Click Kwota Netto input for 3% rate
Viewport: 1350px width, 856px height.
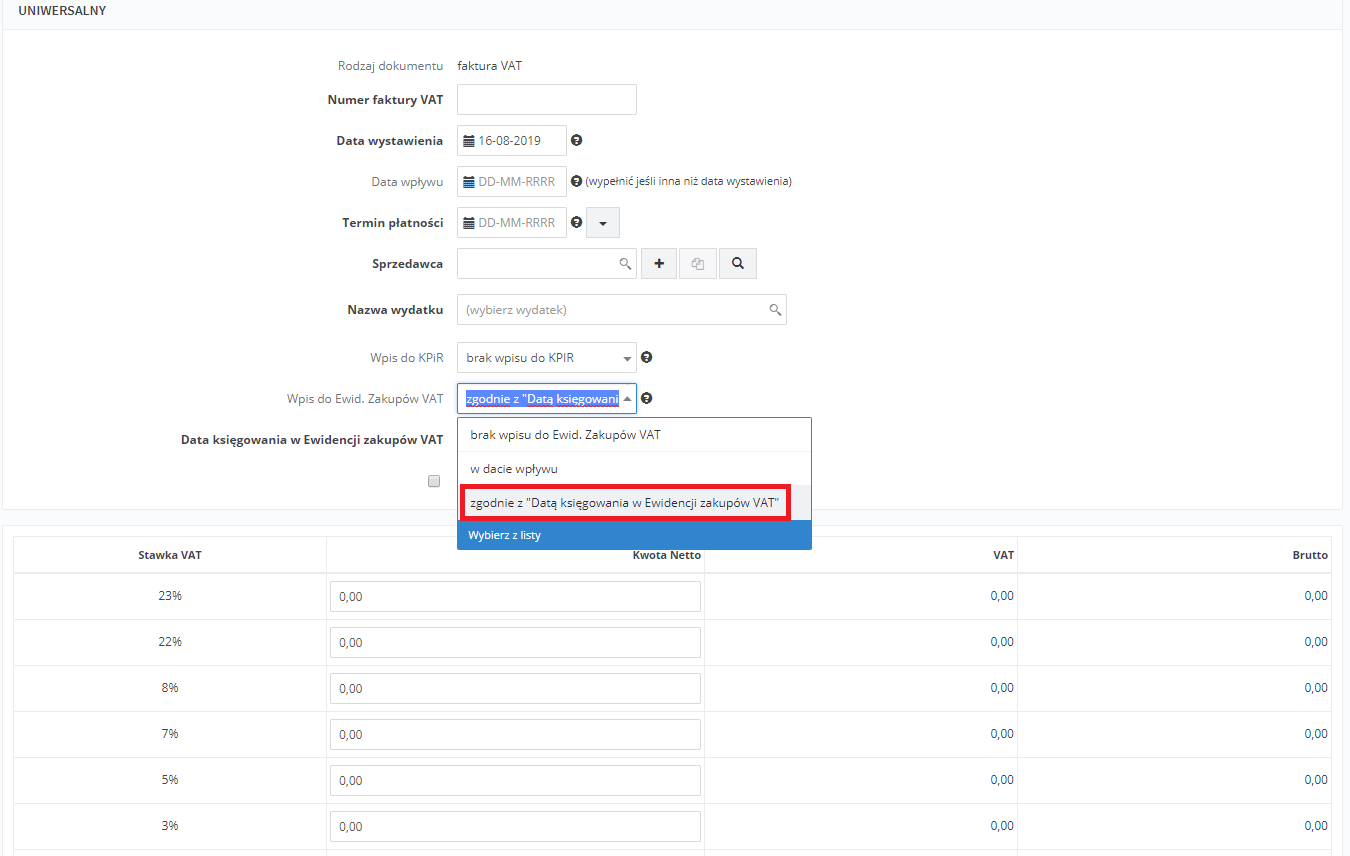(x=515, y=826)
